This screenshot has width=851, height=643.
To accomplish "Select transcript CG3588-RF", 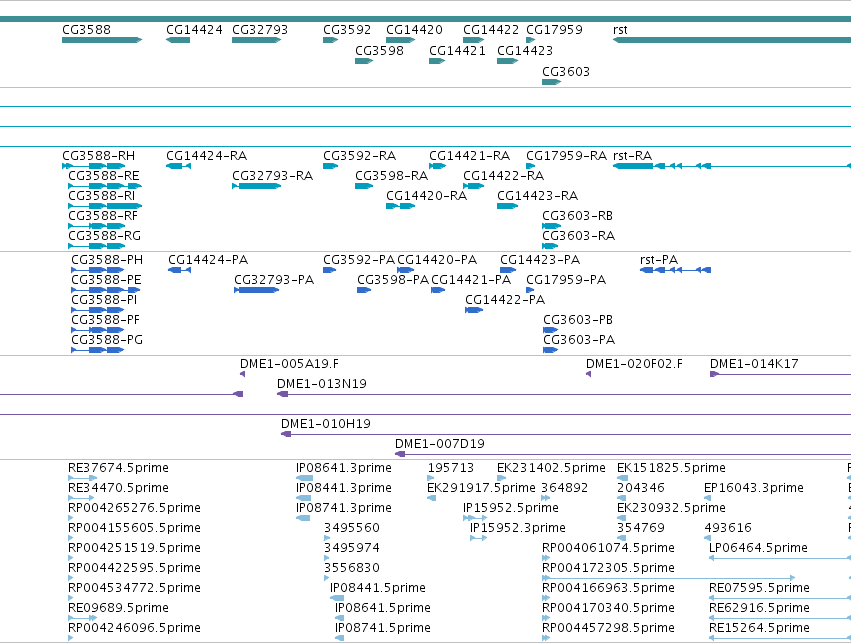I will coord(97,226).
